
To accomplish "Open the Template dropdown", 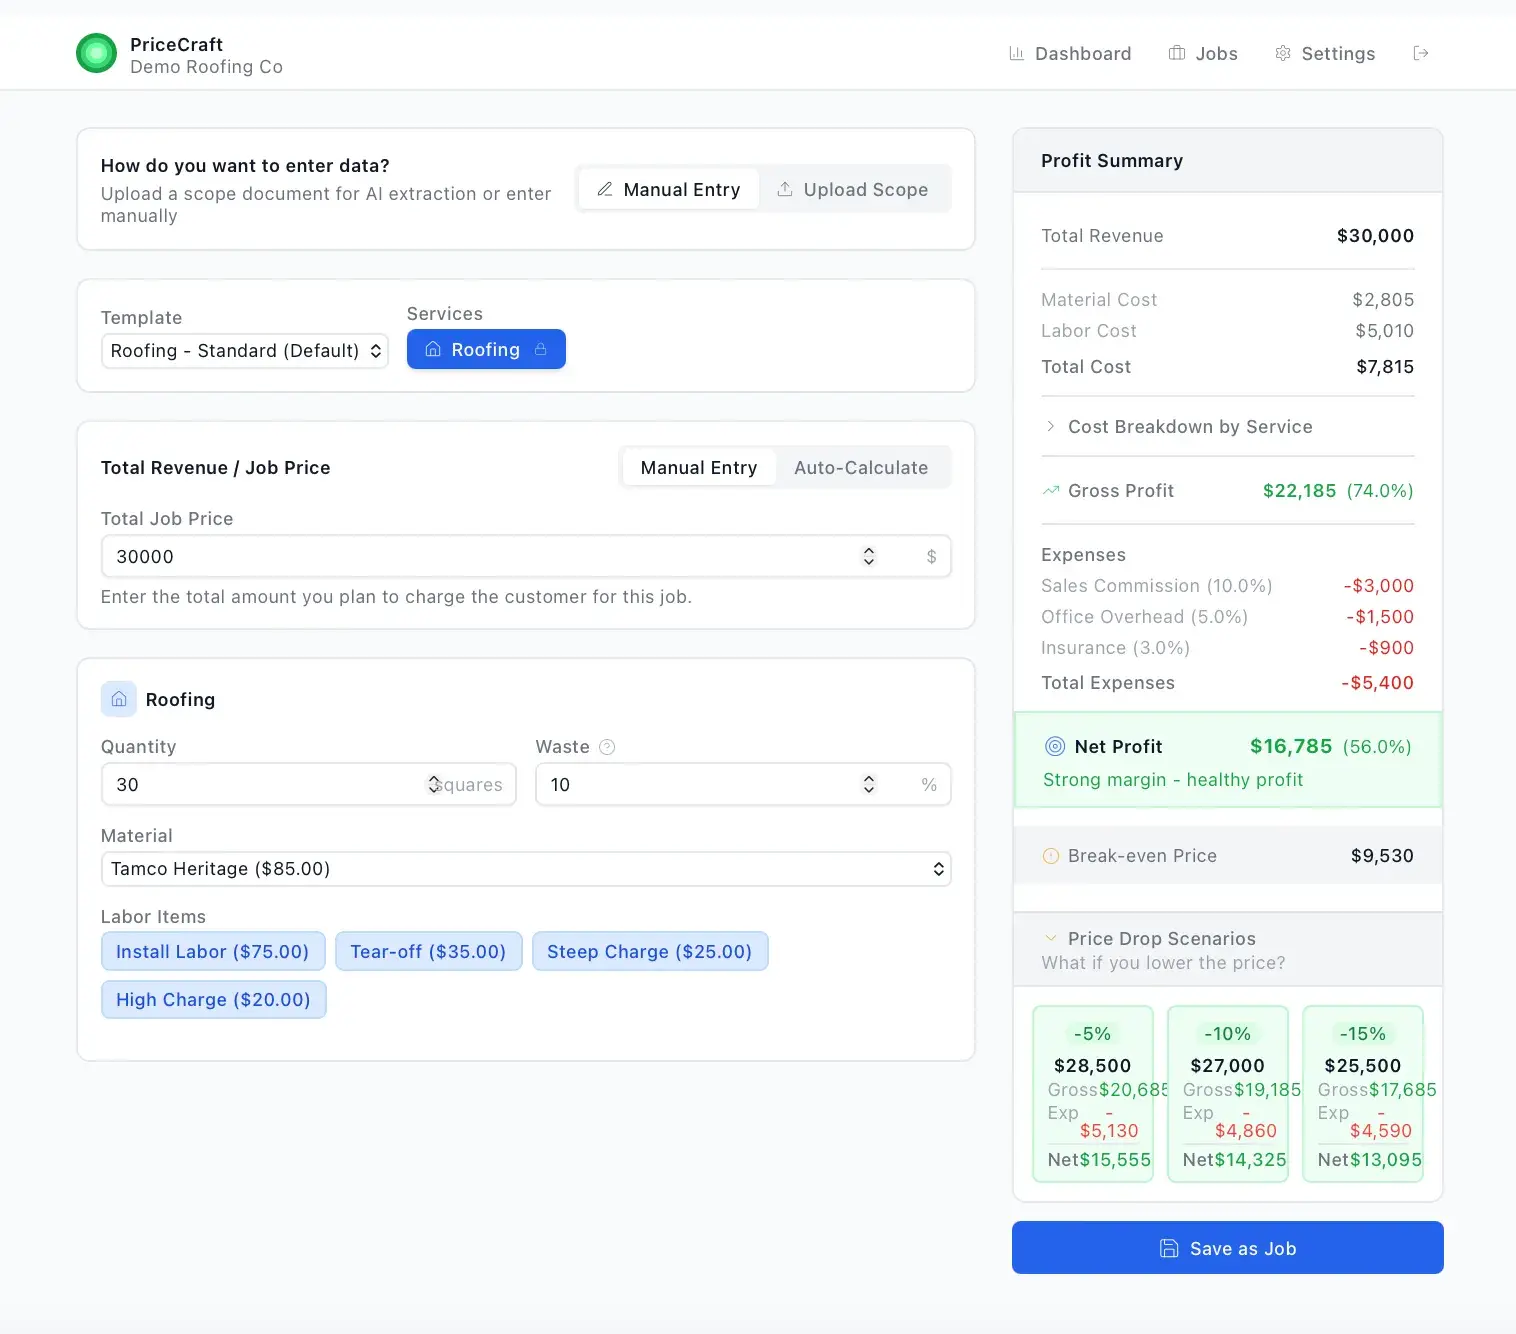I will (x=245, y=351).
